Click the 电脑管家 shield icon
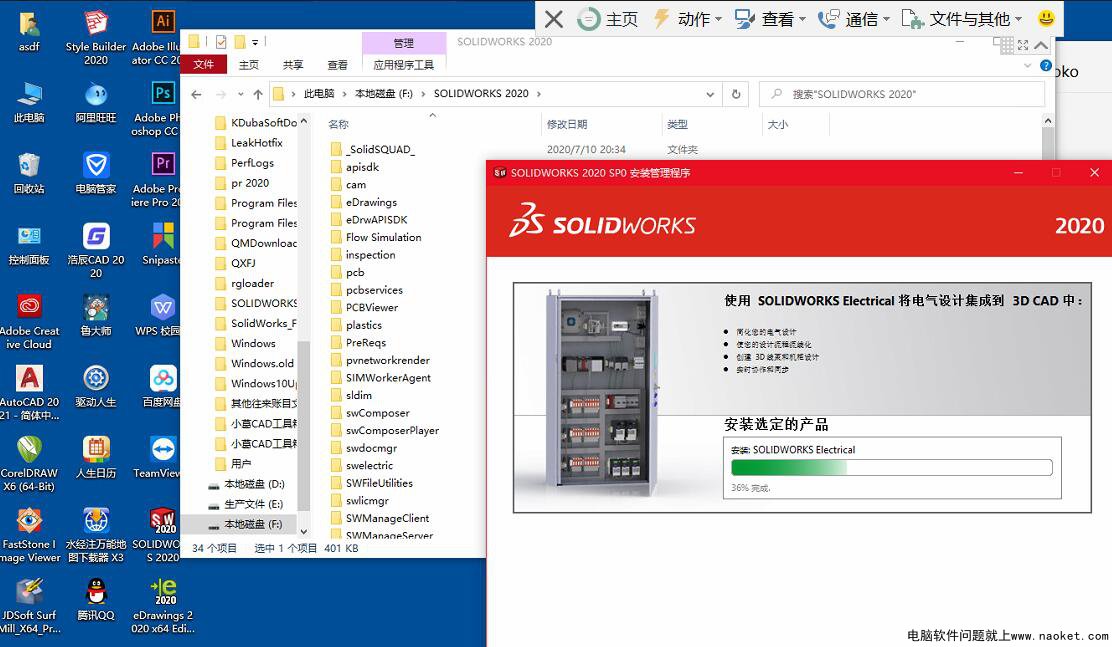1112x647 pixels. point(96,173)
